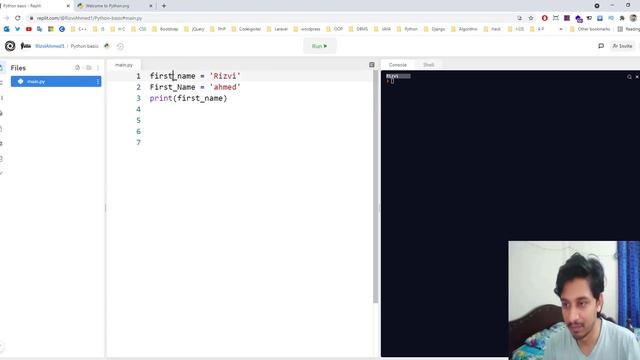This screenshot has width=640, height=360.
Task: Switch to the Shell tab
Action: coord(429,65)
